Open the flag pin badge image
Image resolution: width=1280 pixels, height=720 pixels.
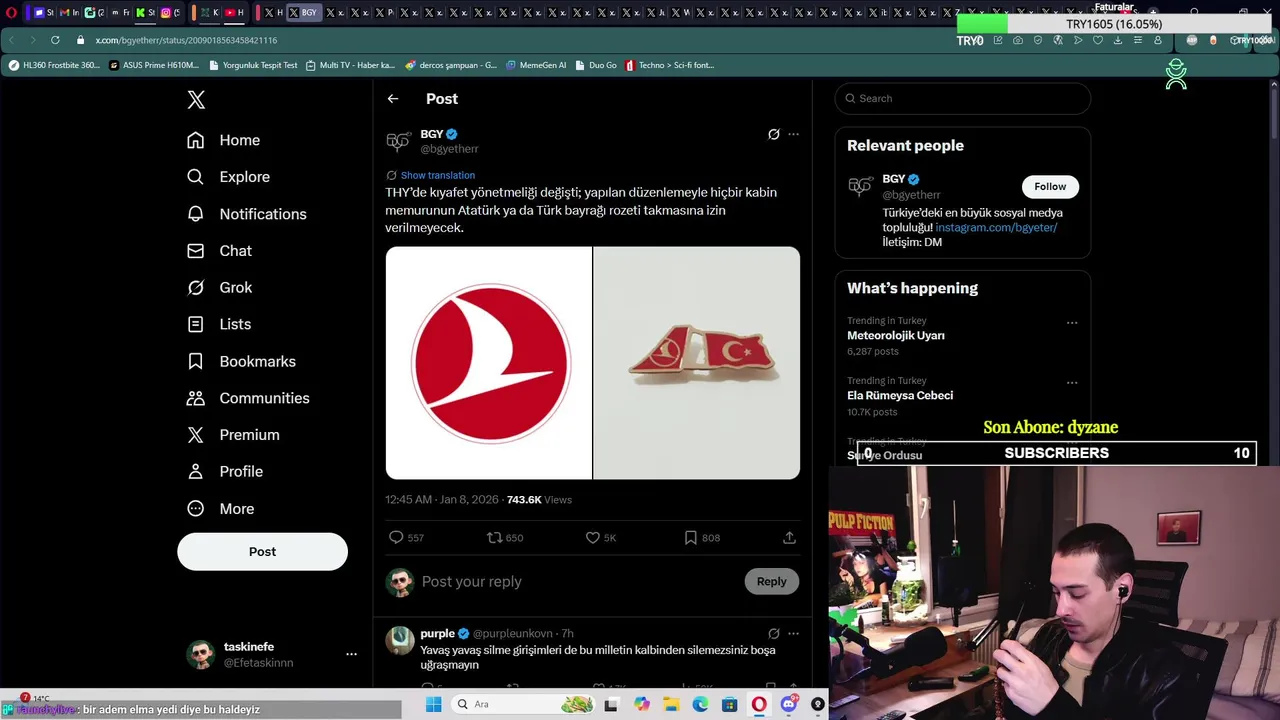[x=697, y=363]
